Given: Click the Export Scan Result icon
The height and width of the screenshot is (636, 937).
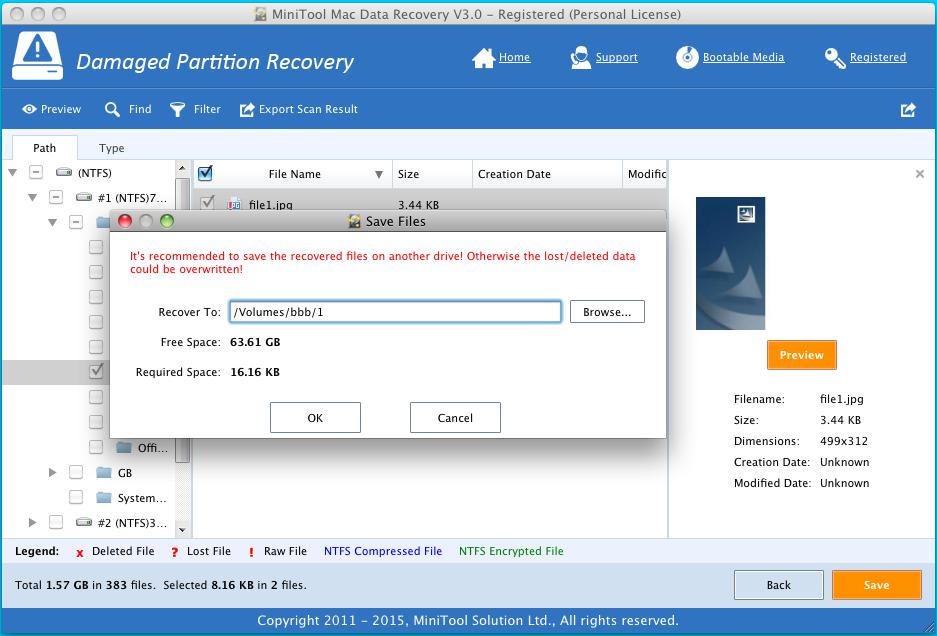Looking at the screenshot, I should tap(247, 110).
